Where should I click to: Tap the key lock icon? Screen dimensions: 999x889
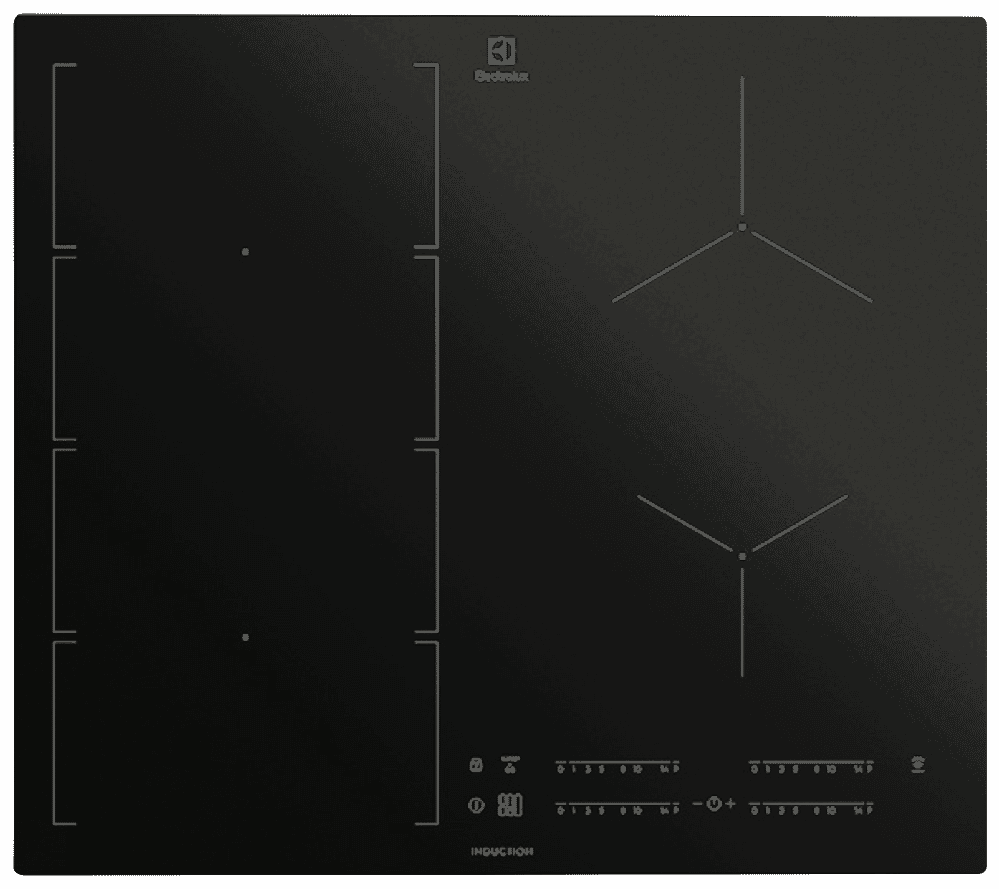click(x=476, y=765)
